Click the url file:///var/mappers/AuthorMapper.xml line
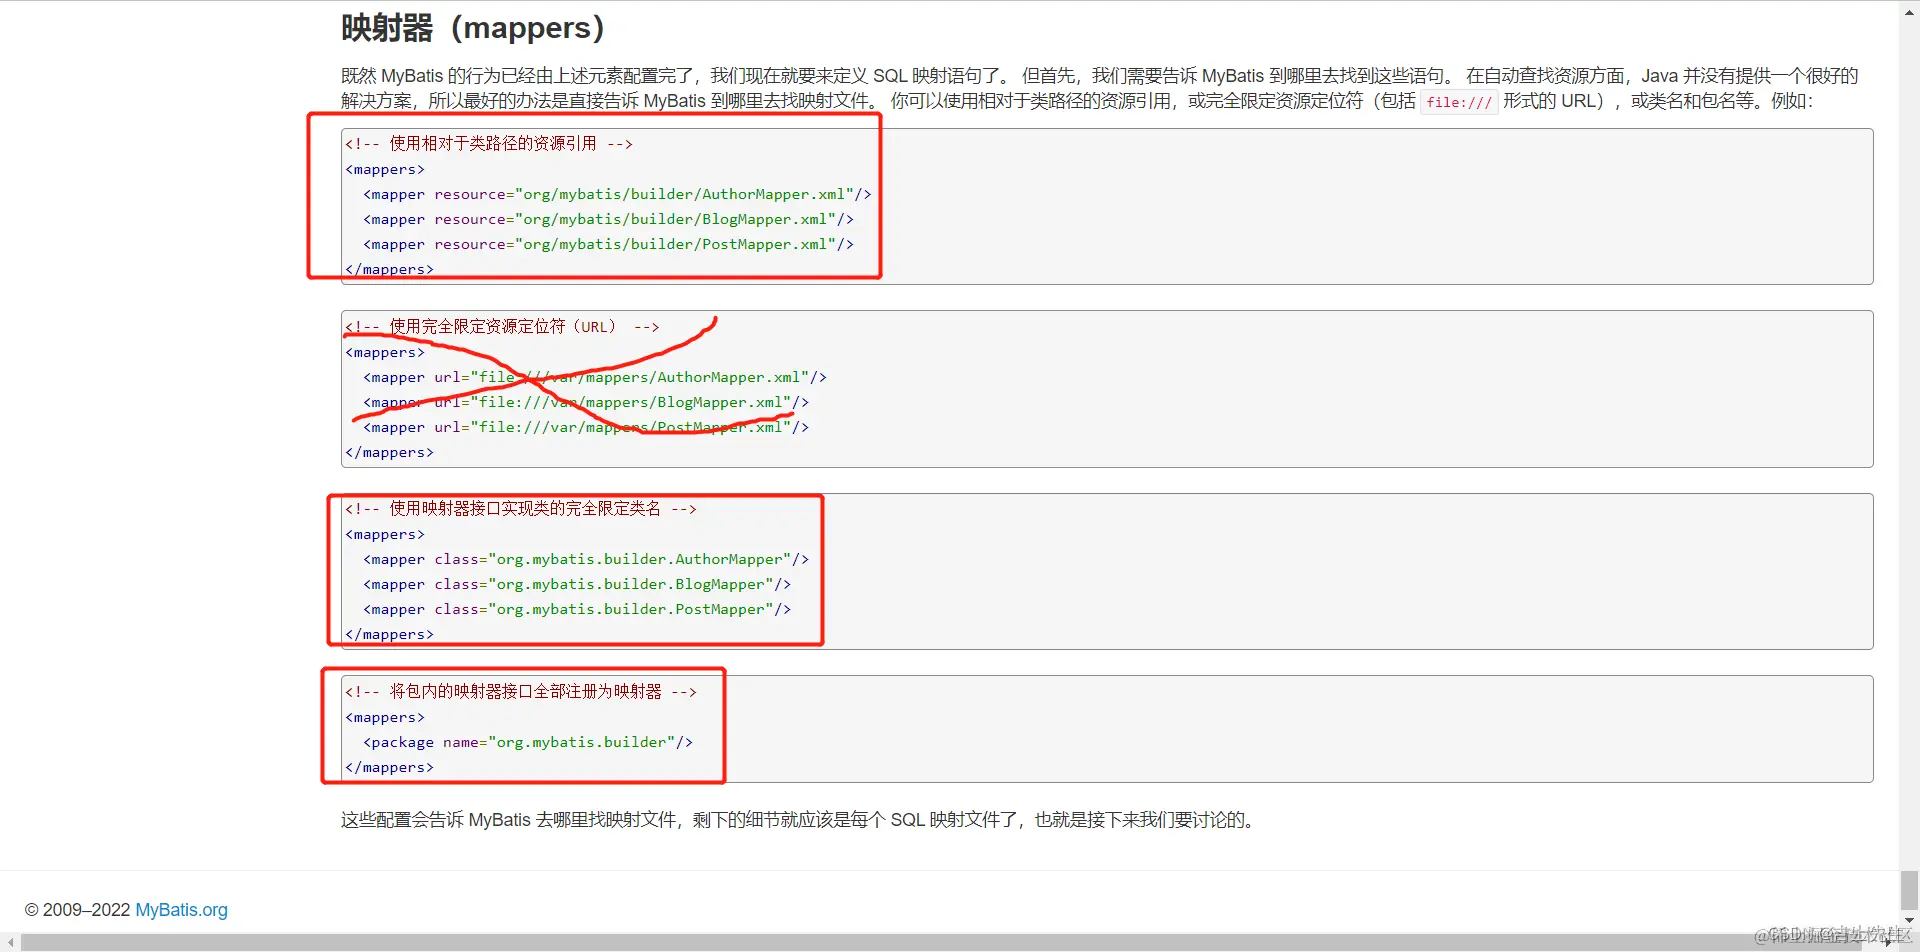 [x=595, y=377]
